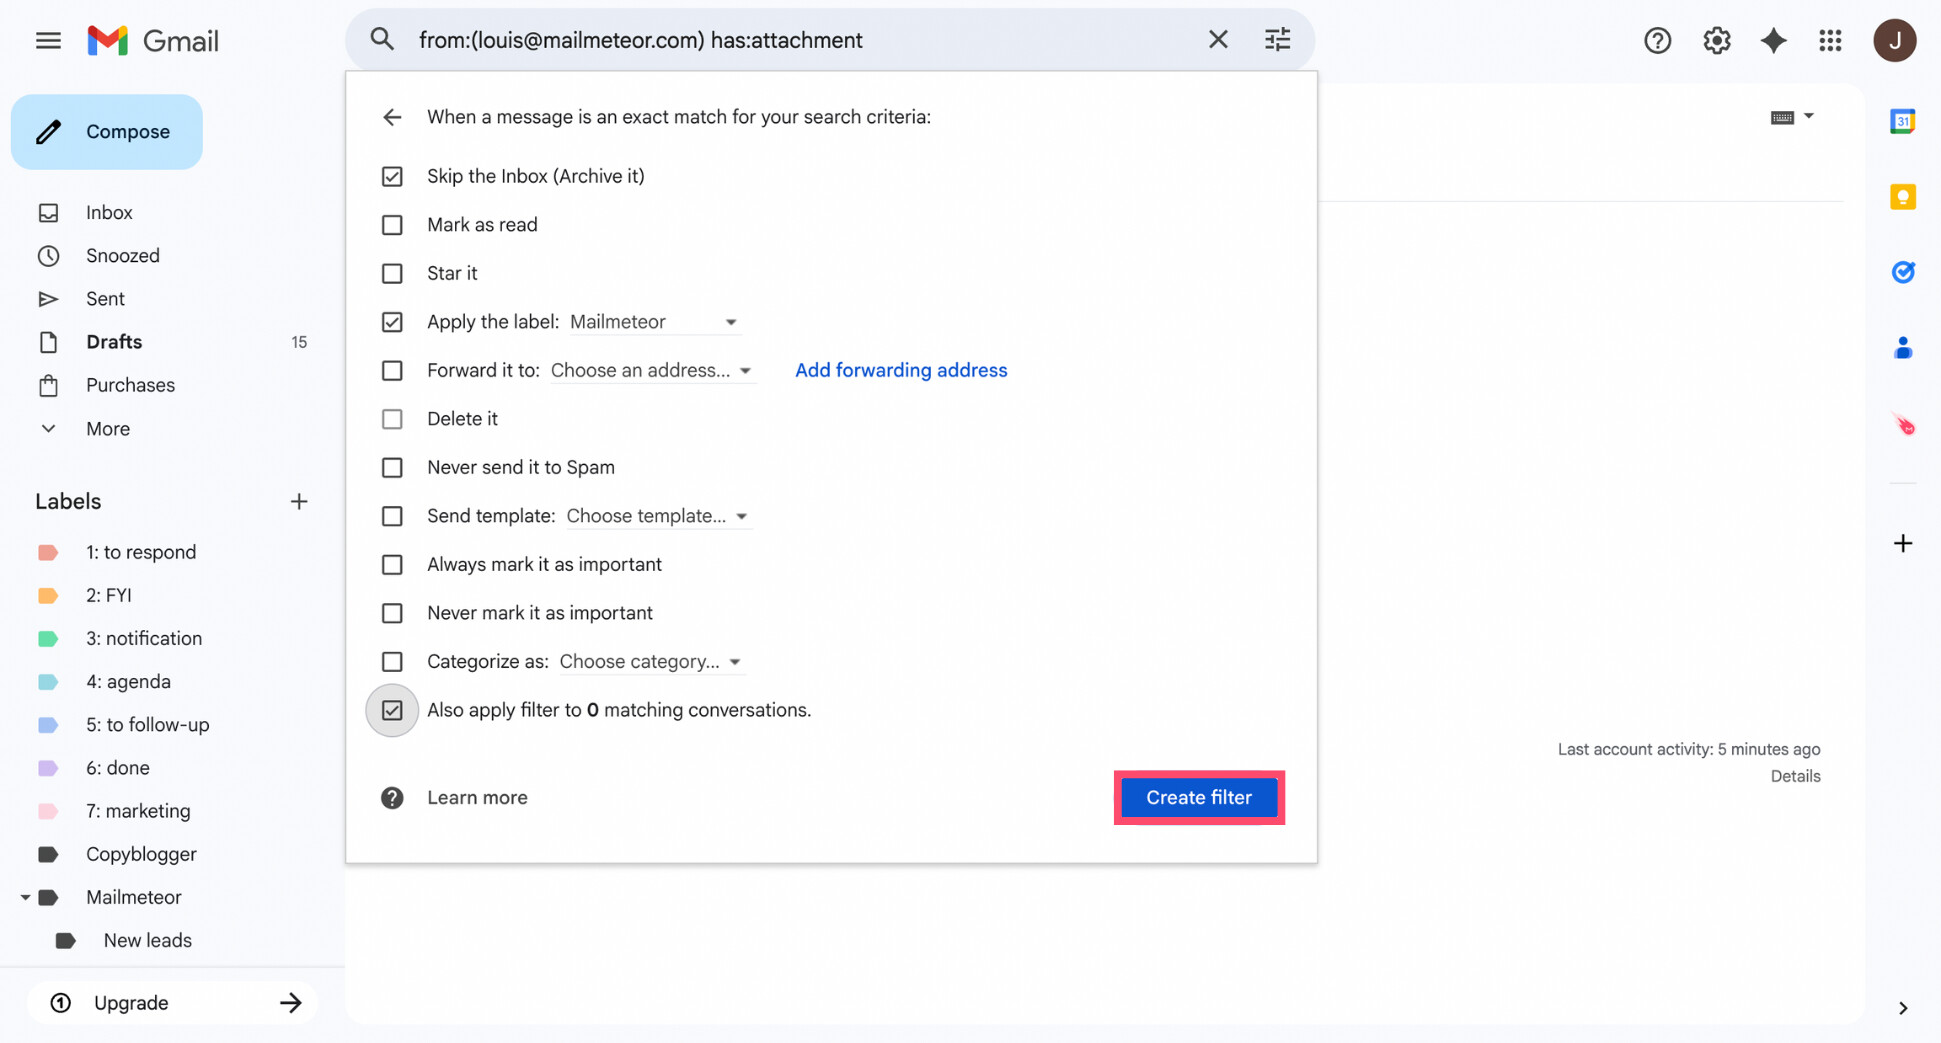This screenshot has height=1043, width=1941.
Task: Open the Google apps grid
Action: (x=1831, y=40)
